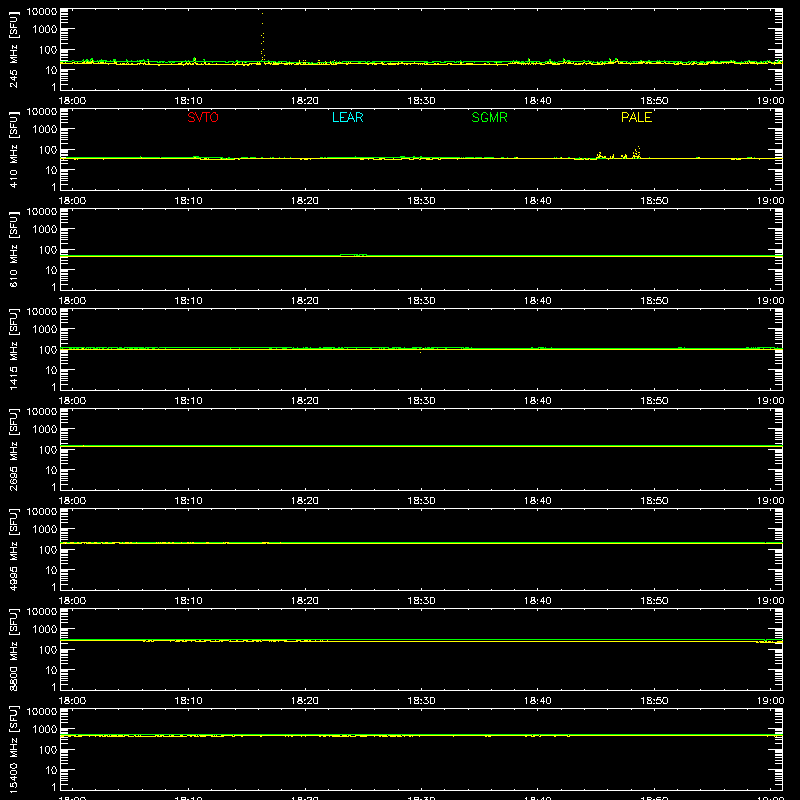Click the 18:30 label under the 245 MHz plot
This screenshot has height=800, width=800.
click(x=421, y=101)
